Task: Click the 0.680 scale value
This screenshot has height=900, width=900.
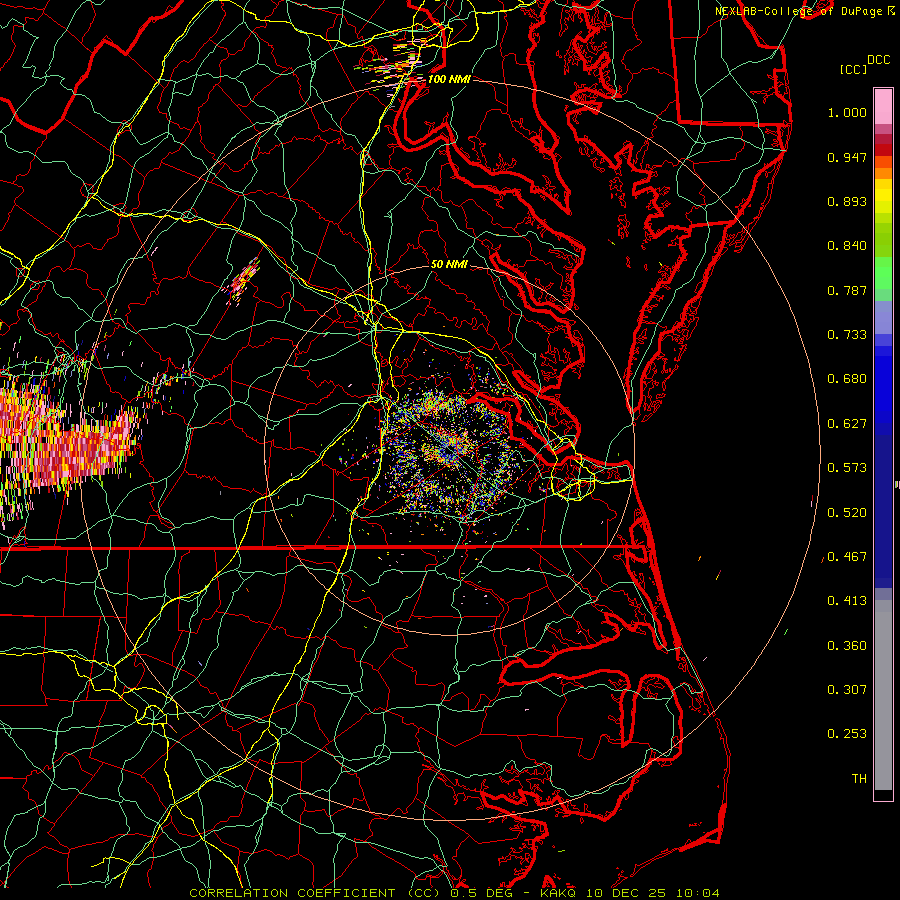Action: [x=847, y=379]
